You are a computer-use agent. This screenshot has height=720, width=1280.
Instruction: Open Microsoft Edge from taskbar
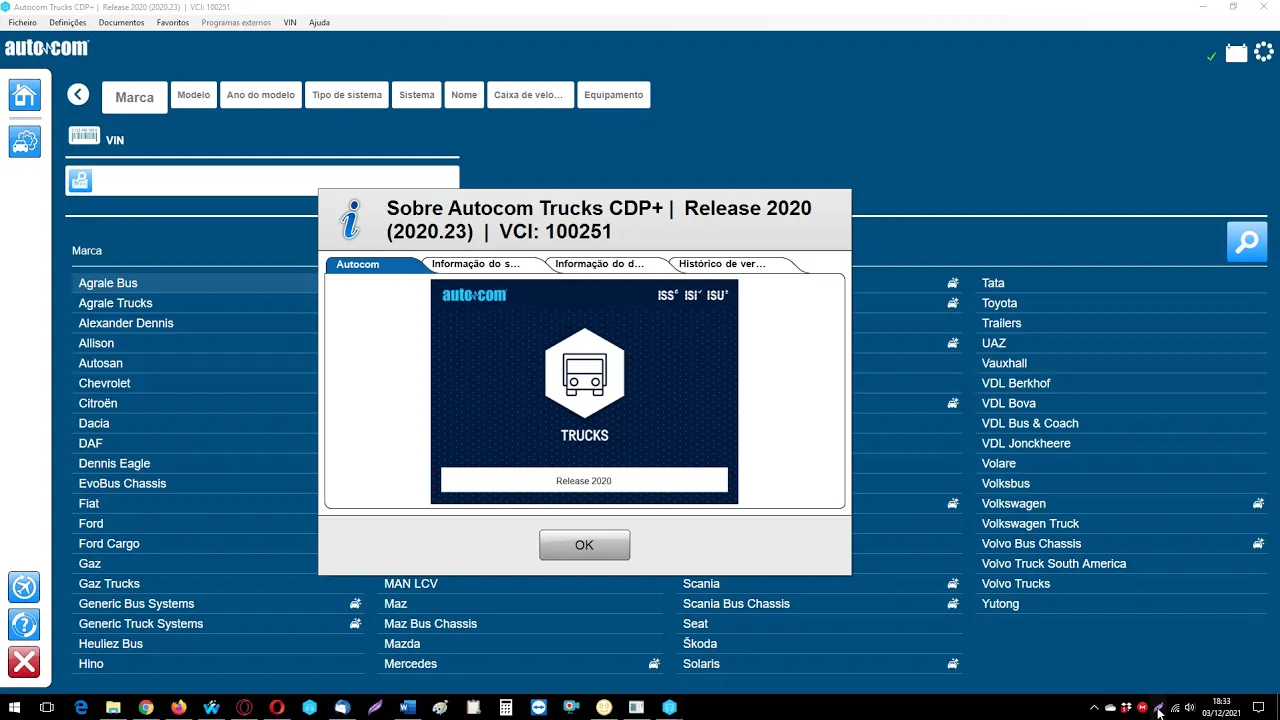pos(81,707)
